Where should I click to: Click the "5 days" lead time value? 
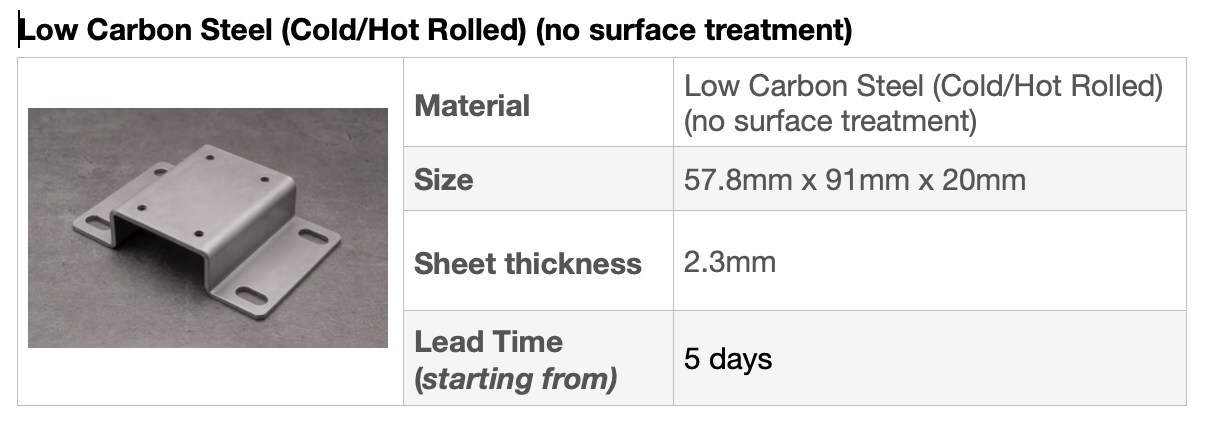click(728, 359)
